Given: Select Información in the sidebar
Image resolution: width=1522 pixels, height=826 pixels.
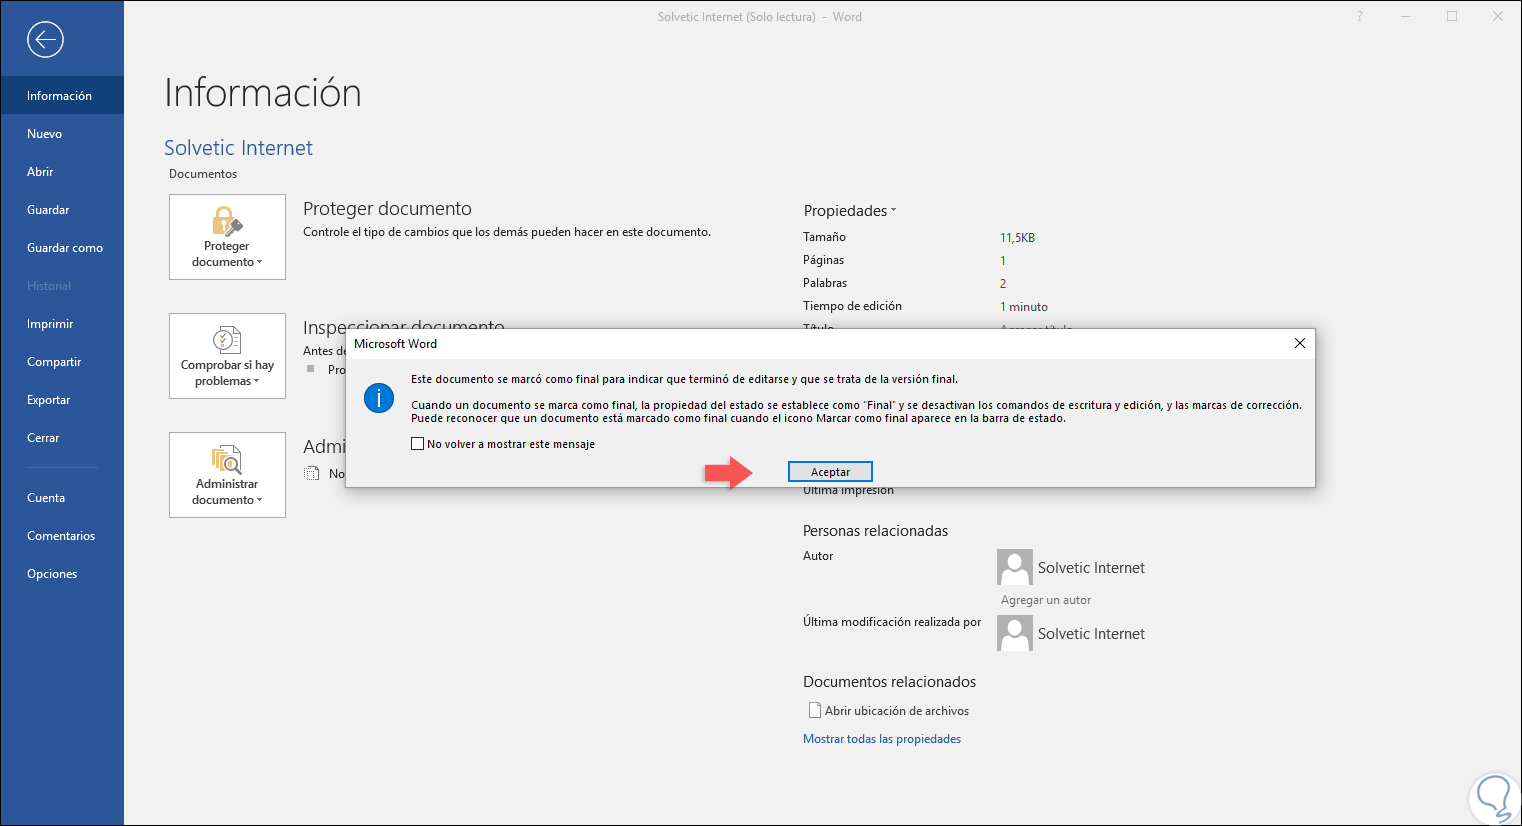Looking at the screenshot, I should pos(62,96).
